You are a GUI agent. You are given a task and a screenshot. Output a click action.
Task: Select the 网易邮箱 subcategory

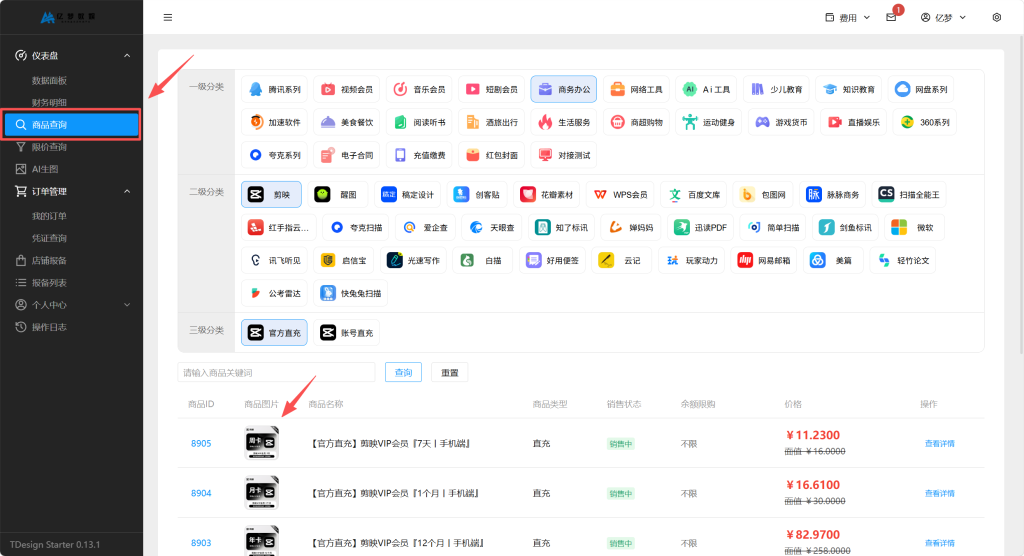click(763, 260)
